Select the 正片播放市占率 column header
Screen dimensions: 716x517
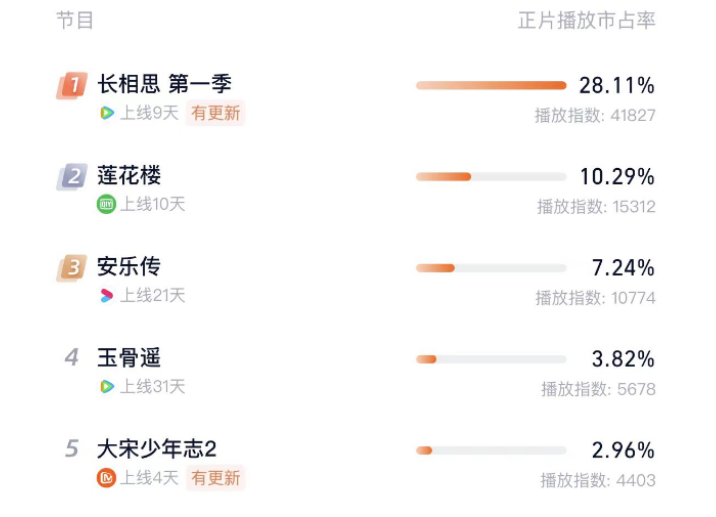pyautogui.click(x=587, y=21)
